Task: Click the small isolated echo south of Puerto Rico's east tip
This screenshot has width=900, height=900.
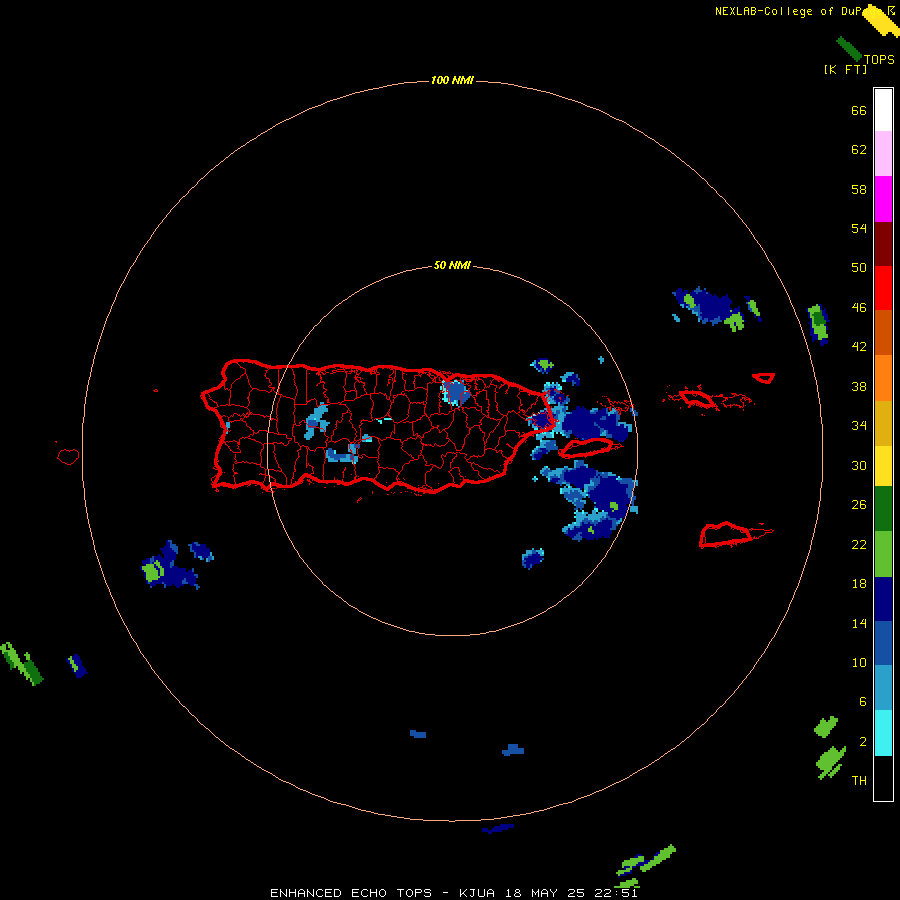Action: coord(533,558)
